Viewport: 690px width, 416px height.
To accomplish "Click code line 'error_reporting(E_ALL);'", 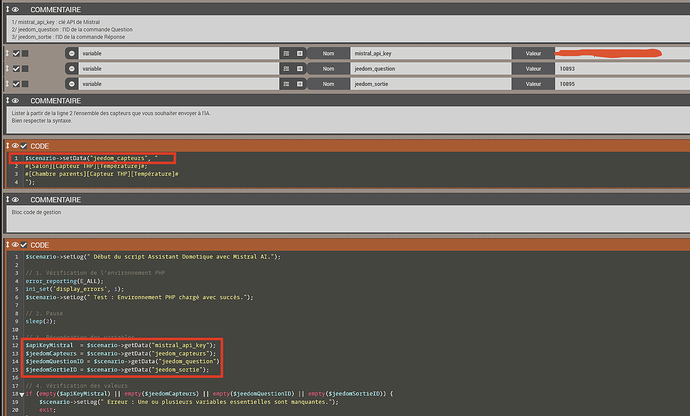I will [64, 281].
